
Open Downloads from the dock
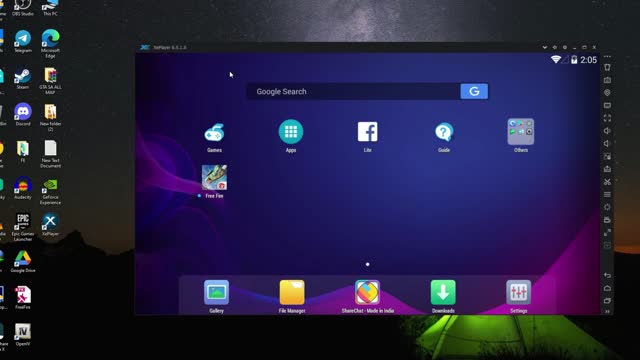pos(443,292)
